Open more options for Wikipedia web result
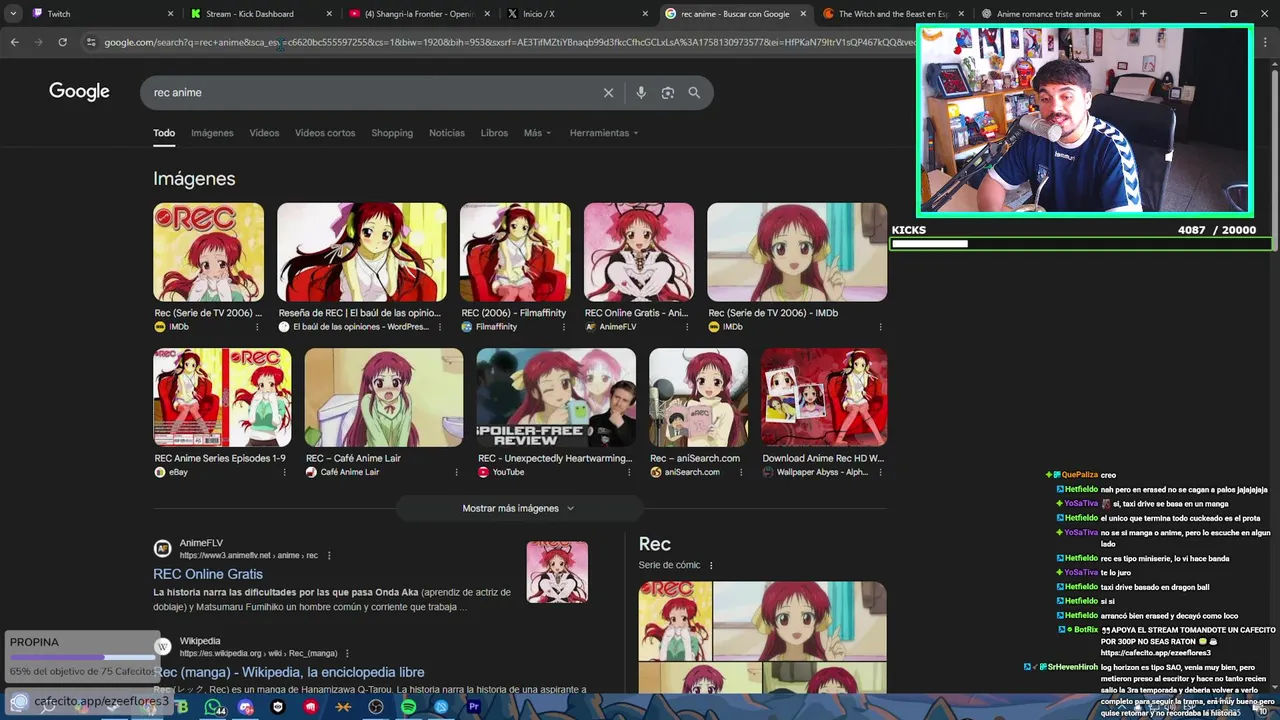Image resolution: width=1280 pixels, height=720 pixels. tap(347, 653)
